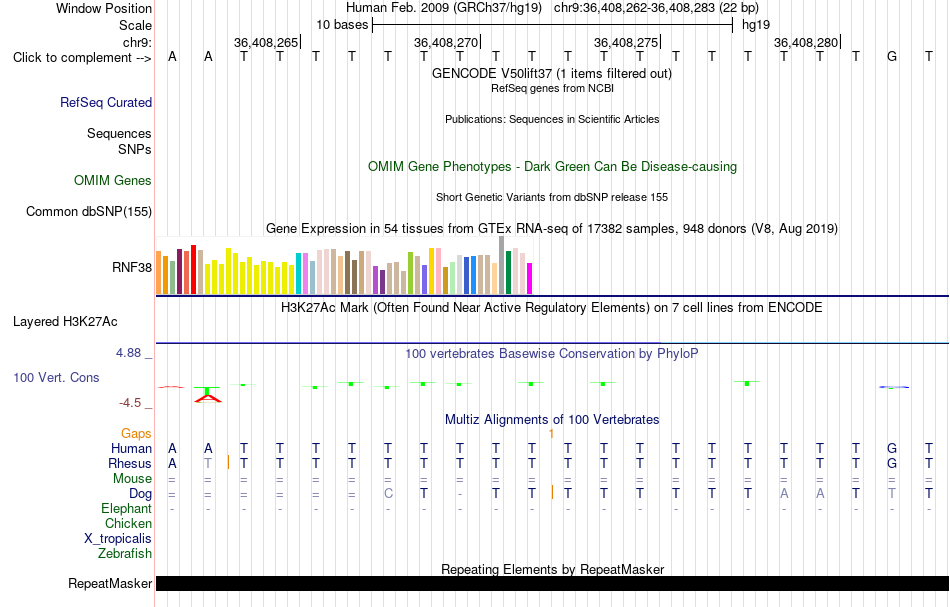
Task: Click the 'Click to complement -->' label
Action: 82,58
